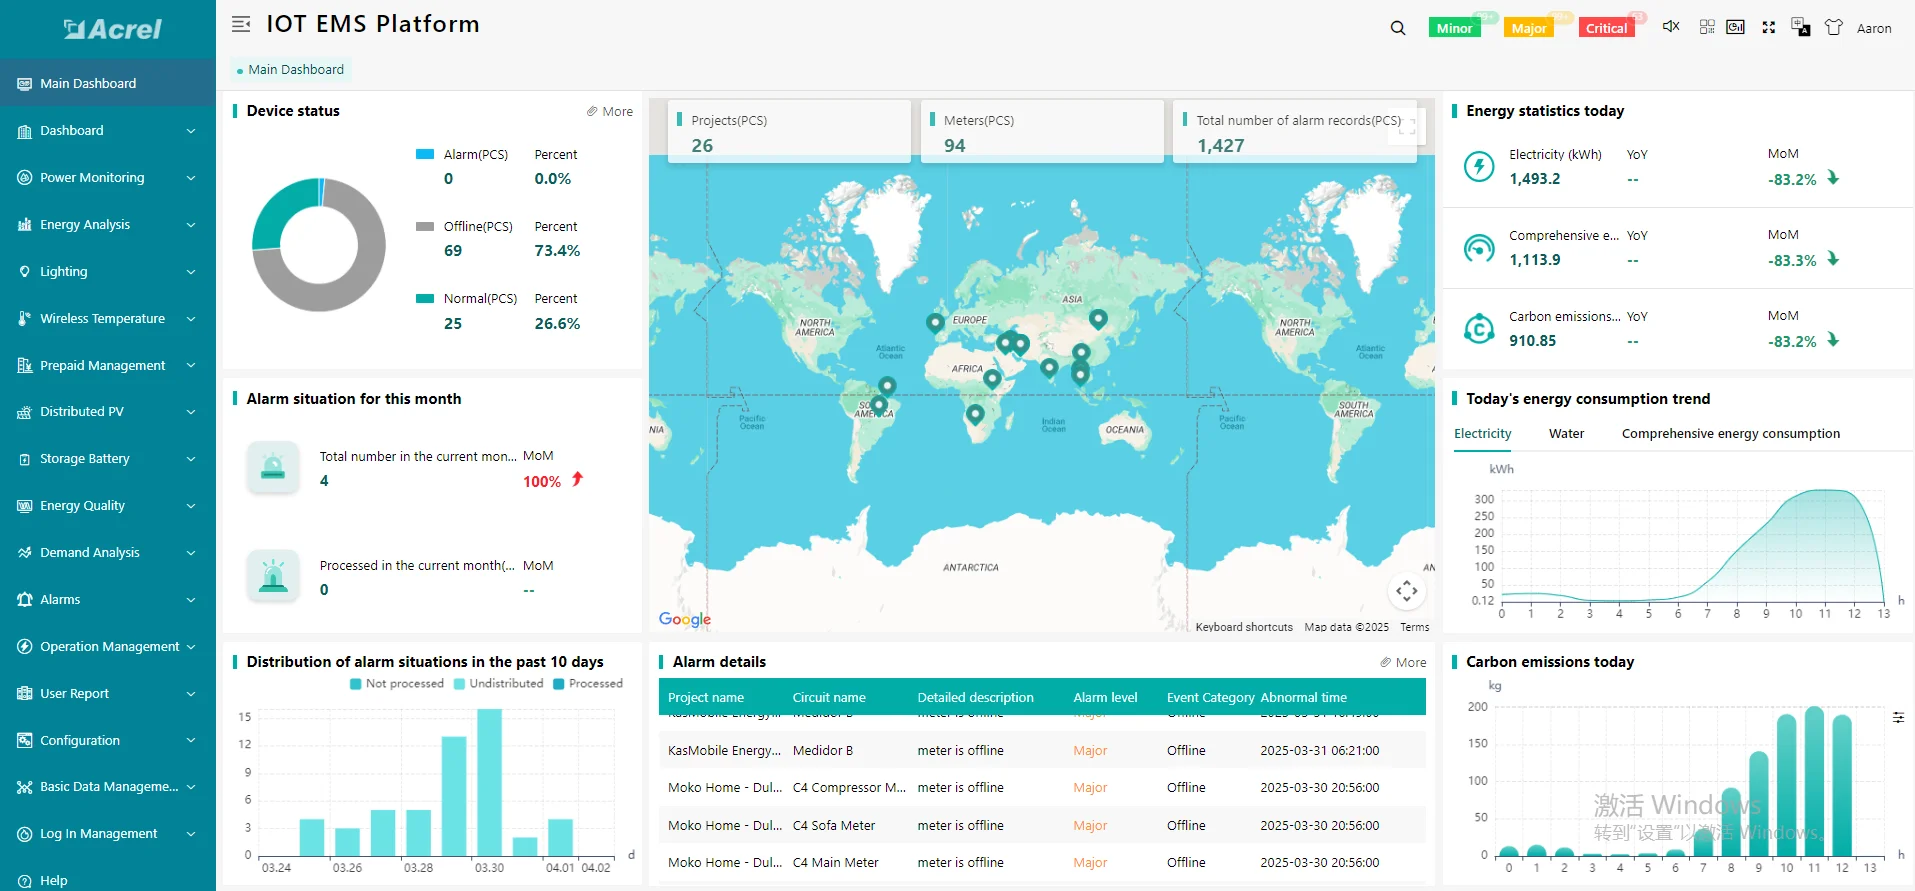The height and width of the screenshot is (891, 1915).
Task: Open More in Alarm details panel
Action: coord(1403,662)
